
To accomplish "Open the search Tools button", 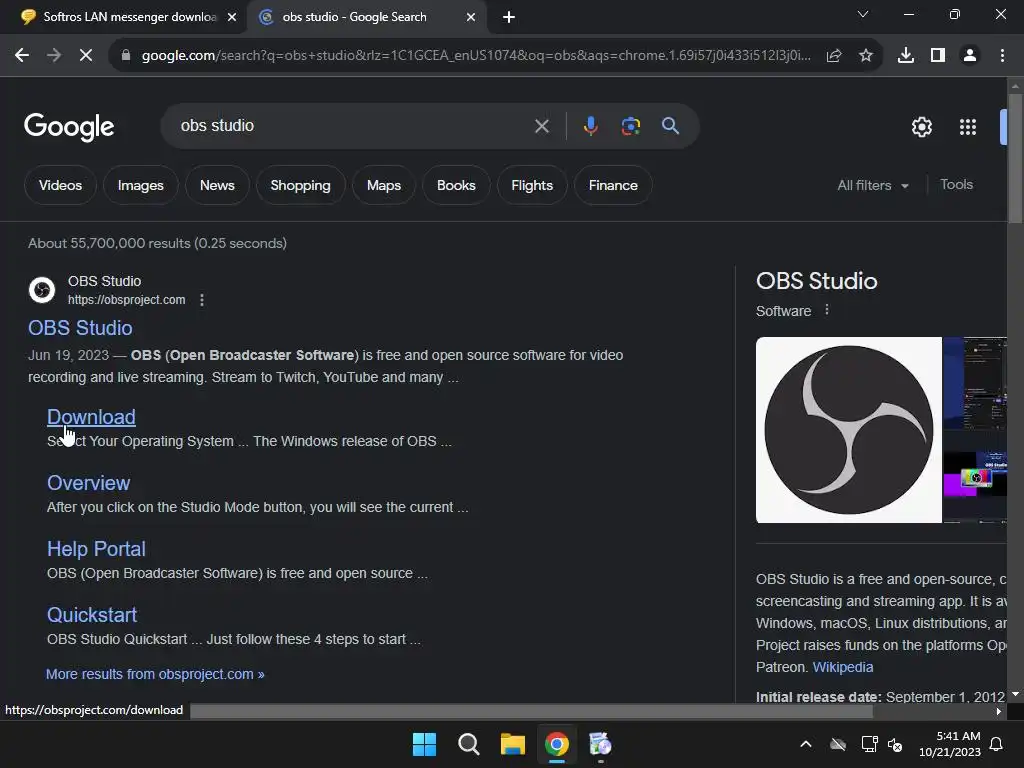I will [x=956, y=185].
